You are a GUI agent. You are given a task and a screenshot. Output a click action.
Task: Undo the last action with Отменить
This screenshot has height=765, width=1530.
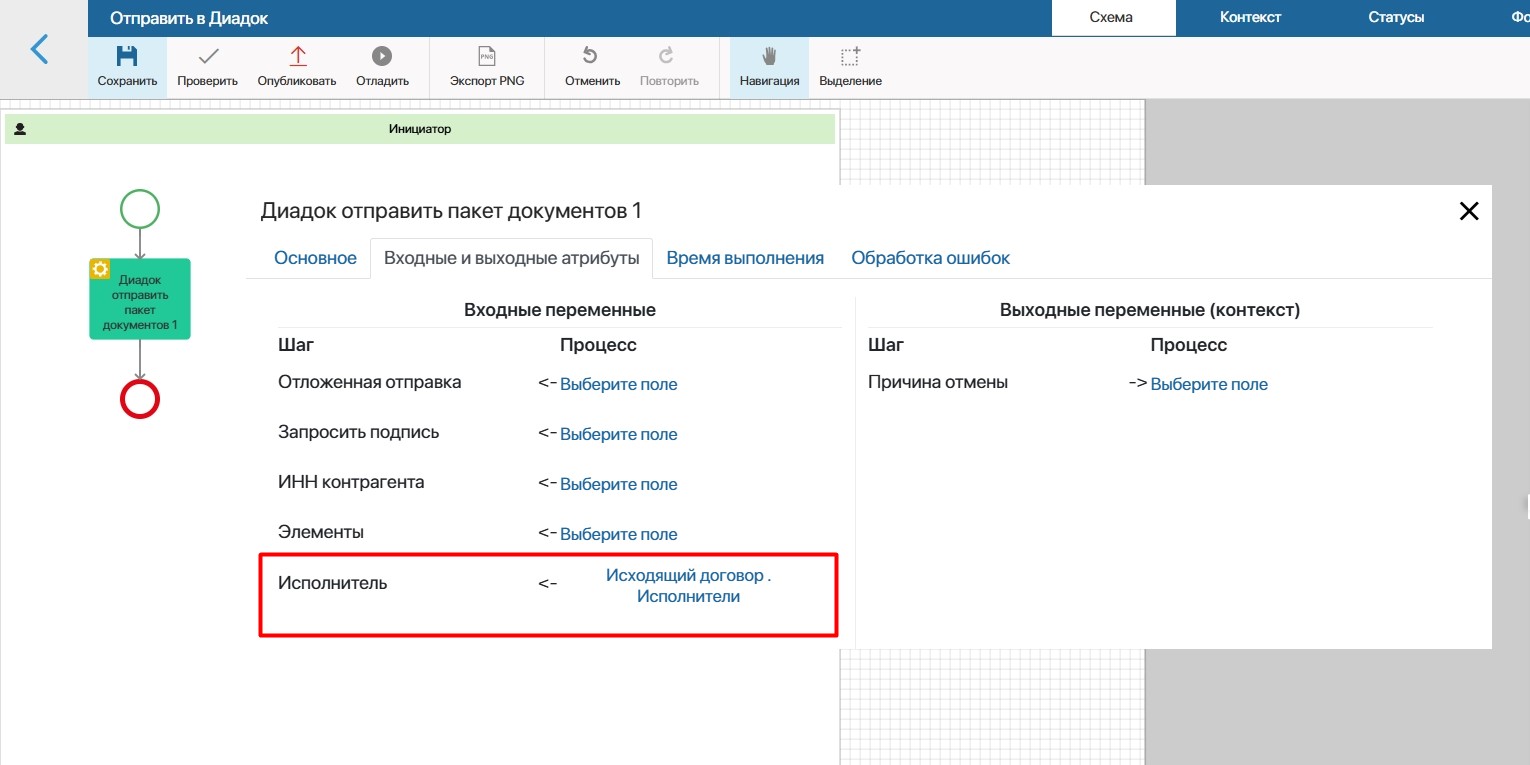click(x=592, y=57)
